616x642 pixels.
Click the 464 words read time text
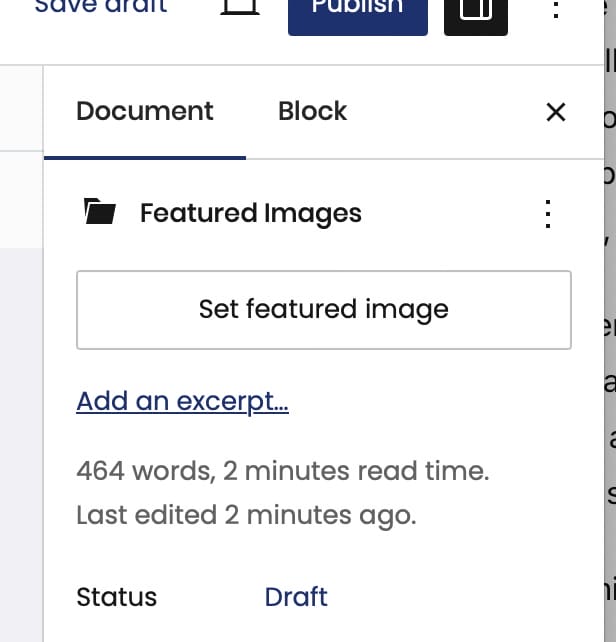pyautogui.click(x=283, y=471)
